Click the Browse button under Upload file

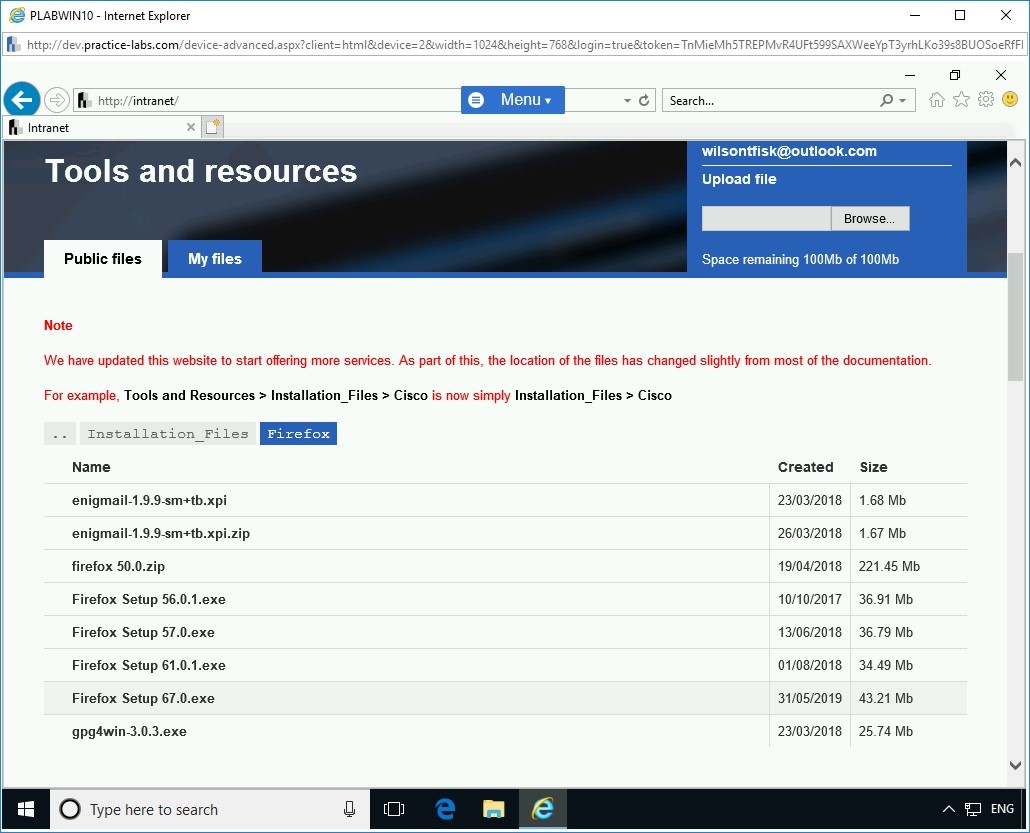(869, 218)
